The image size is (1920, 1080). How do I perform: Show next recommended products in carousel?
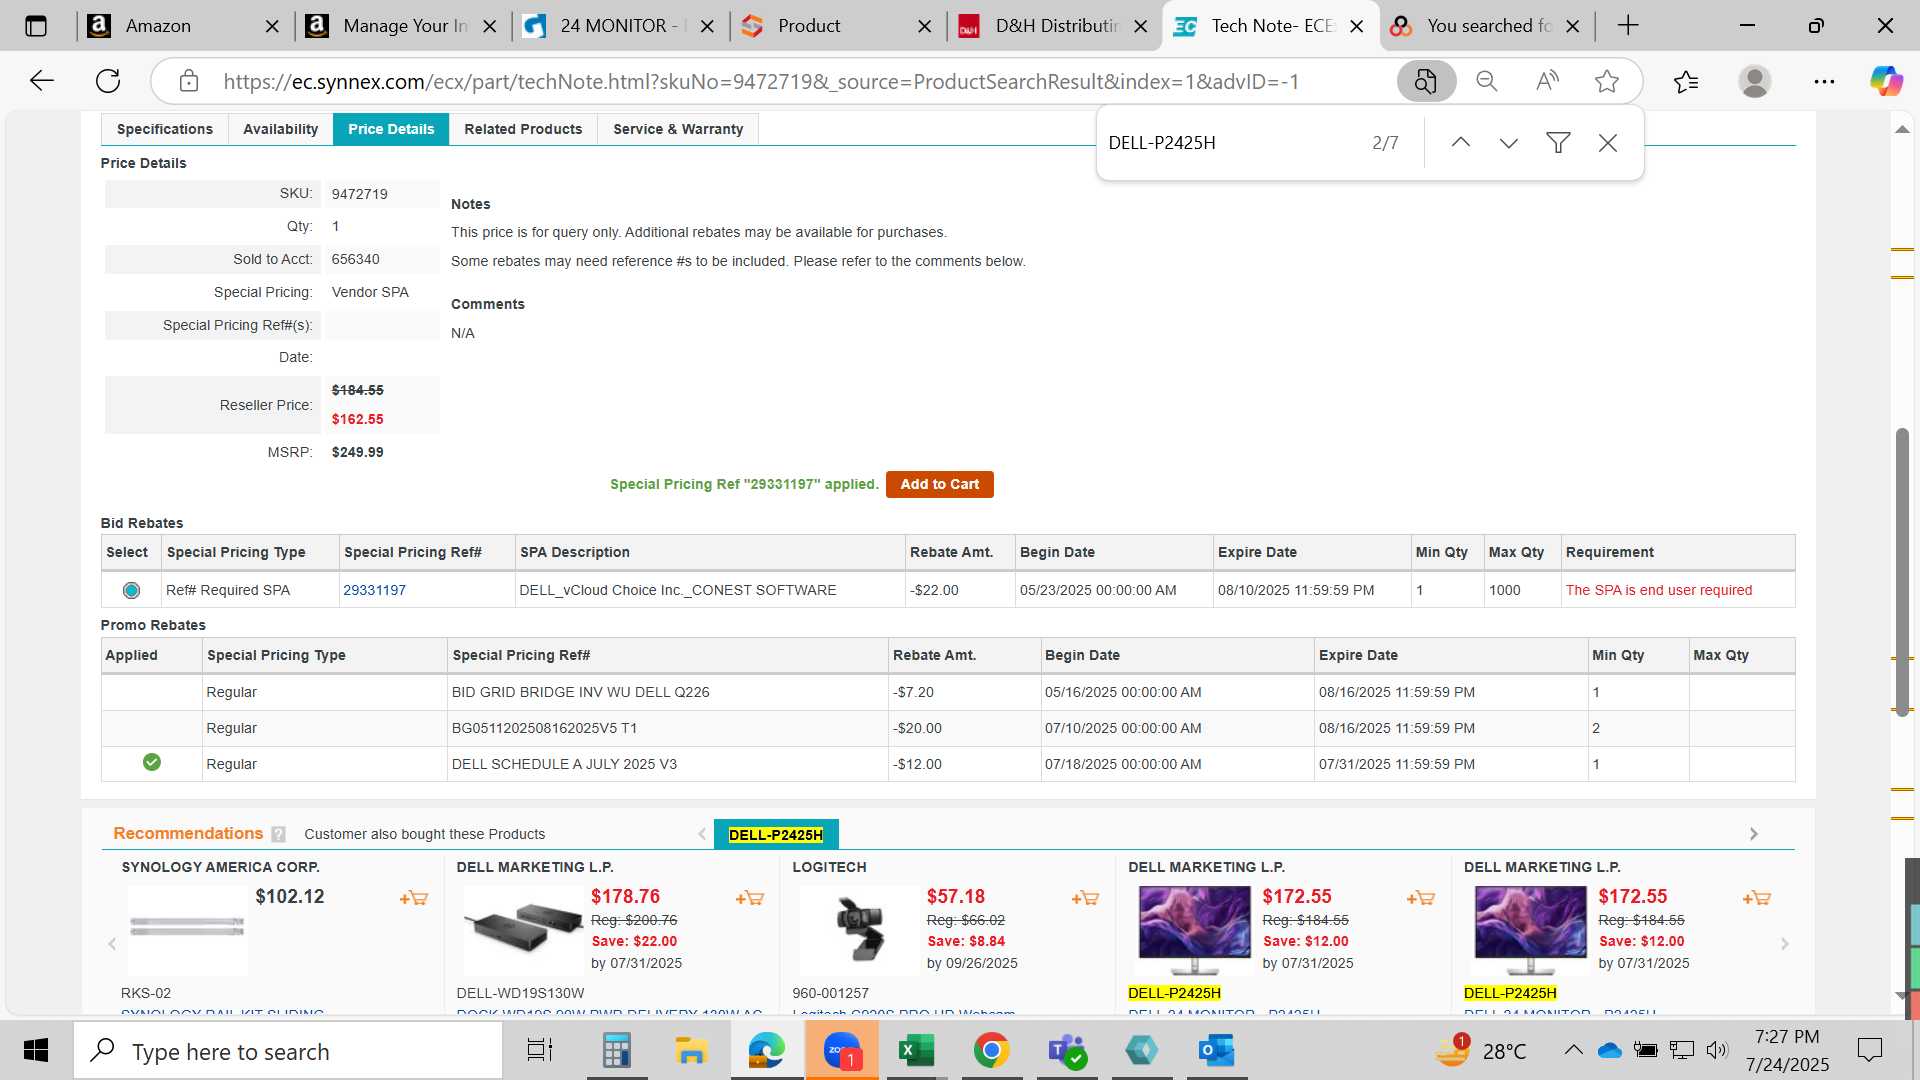point(1785,944)
